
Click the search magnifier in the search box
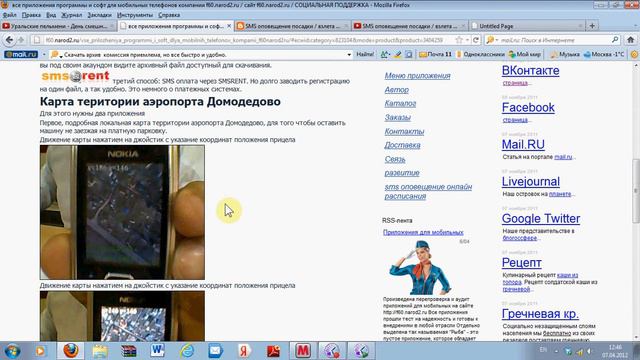(615, 40)
